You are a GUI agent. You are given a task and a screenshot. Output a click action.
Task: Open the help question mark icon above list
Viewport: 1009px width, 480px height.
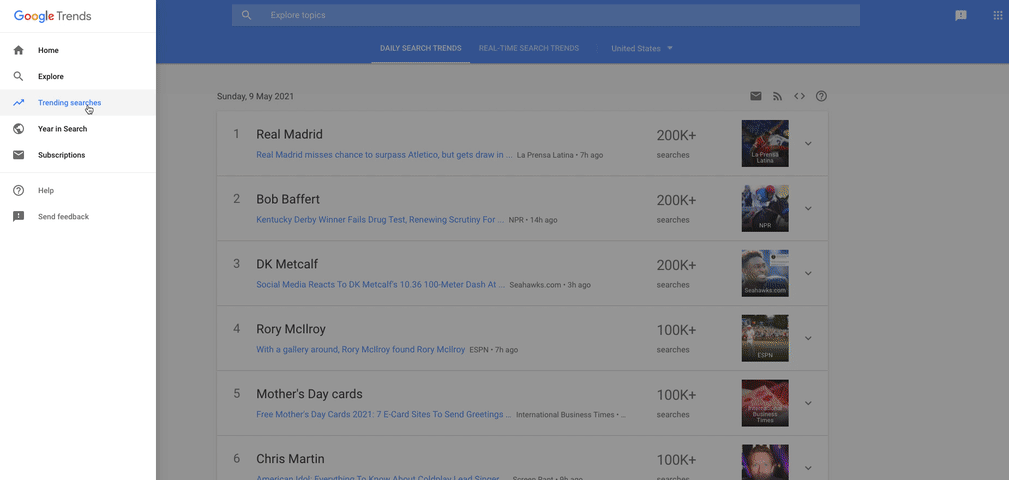tap(821, 96)
